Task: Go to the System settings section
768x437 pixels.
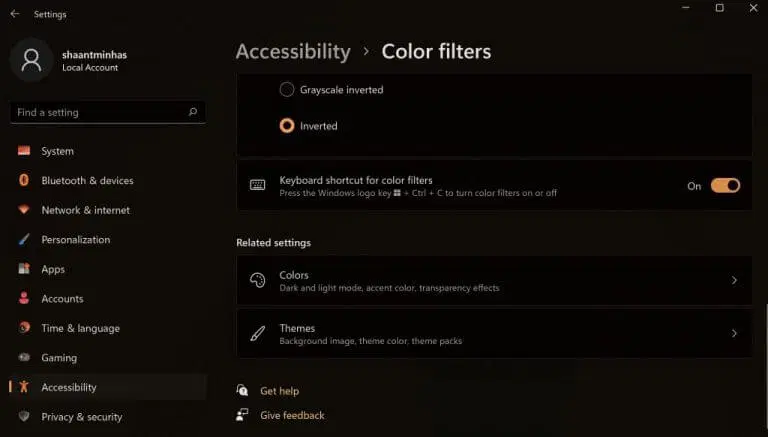Action: click(57, 151)
